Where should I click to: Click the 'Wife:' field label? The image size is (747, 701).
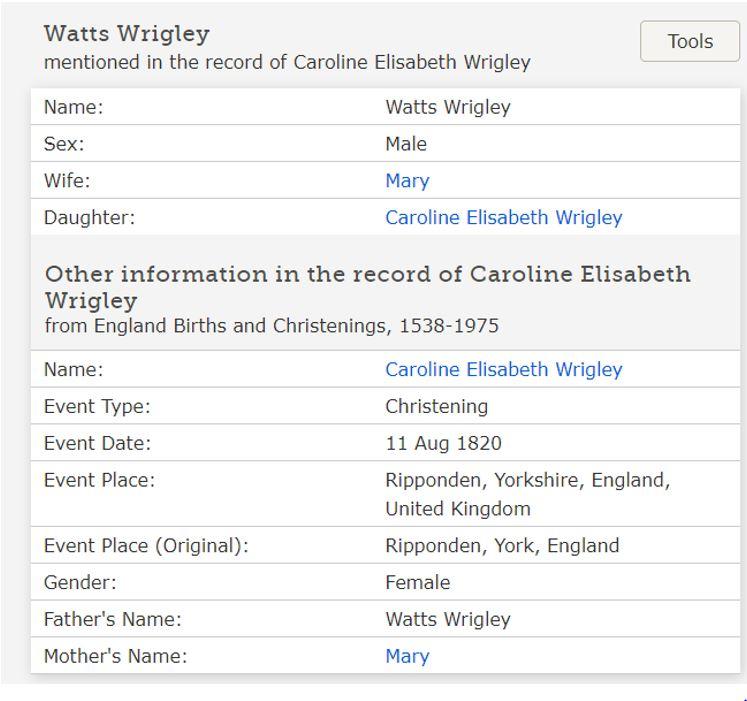(x=66, y=181)
